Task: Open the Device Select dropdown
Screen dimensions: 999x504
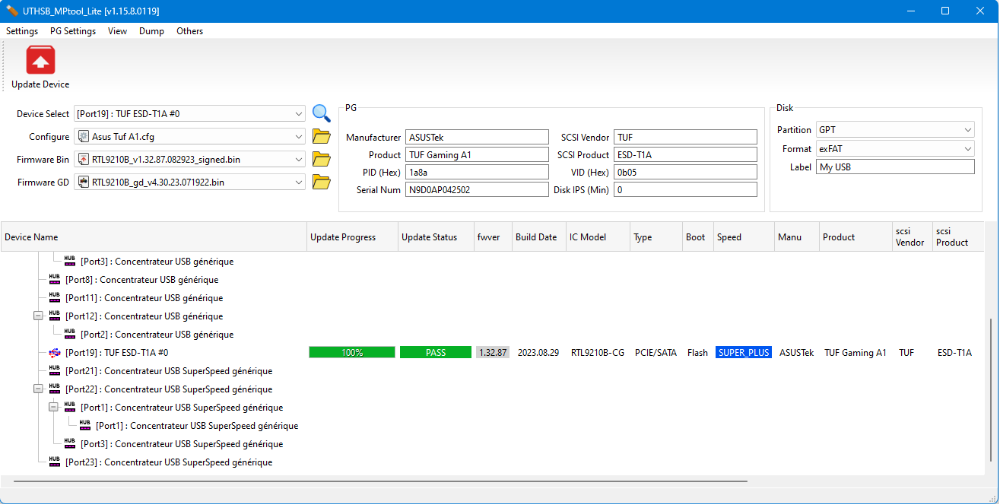Action: pos(299,114)
